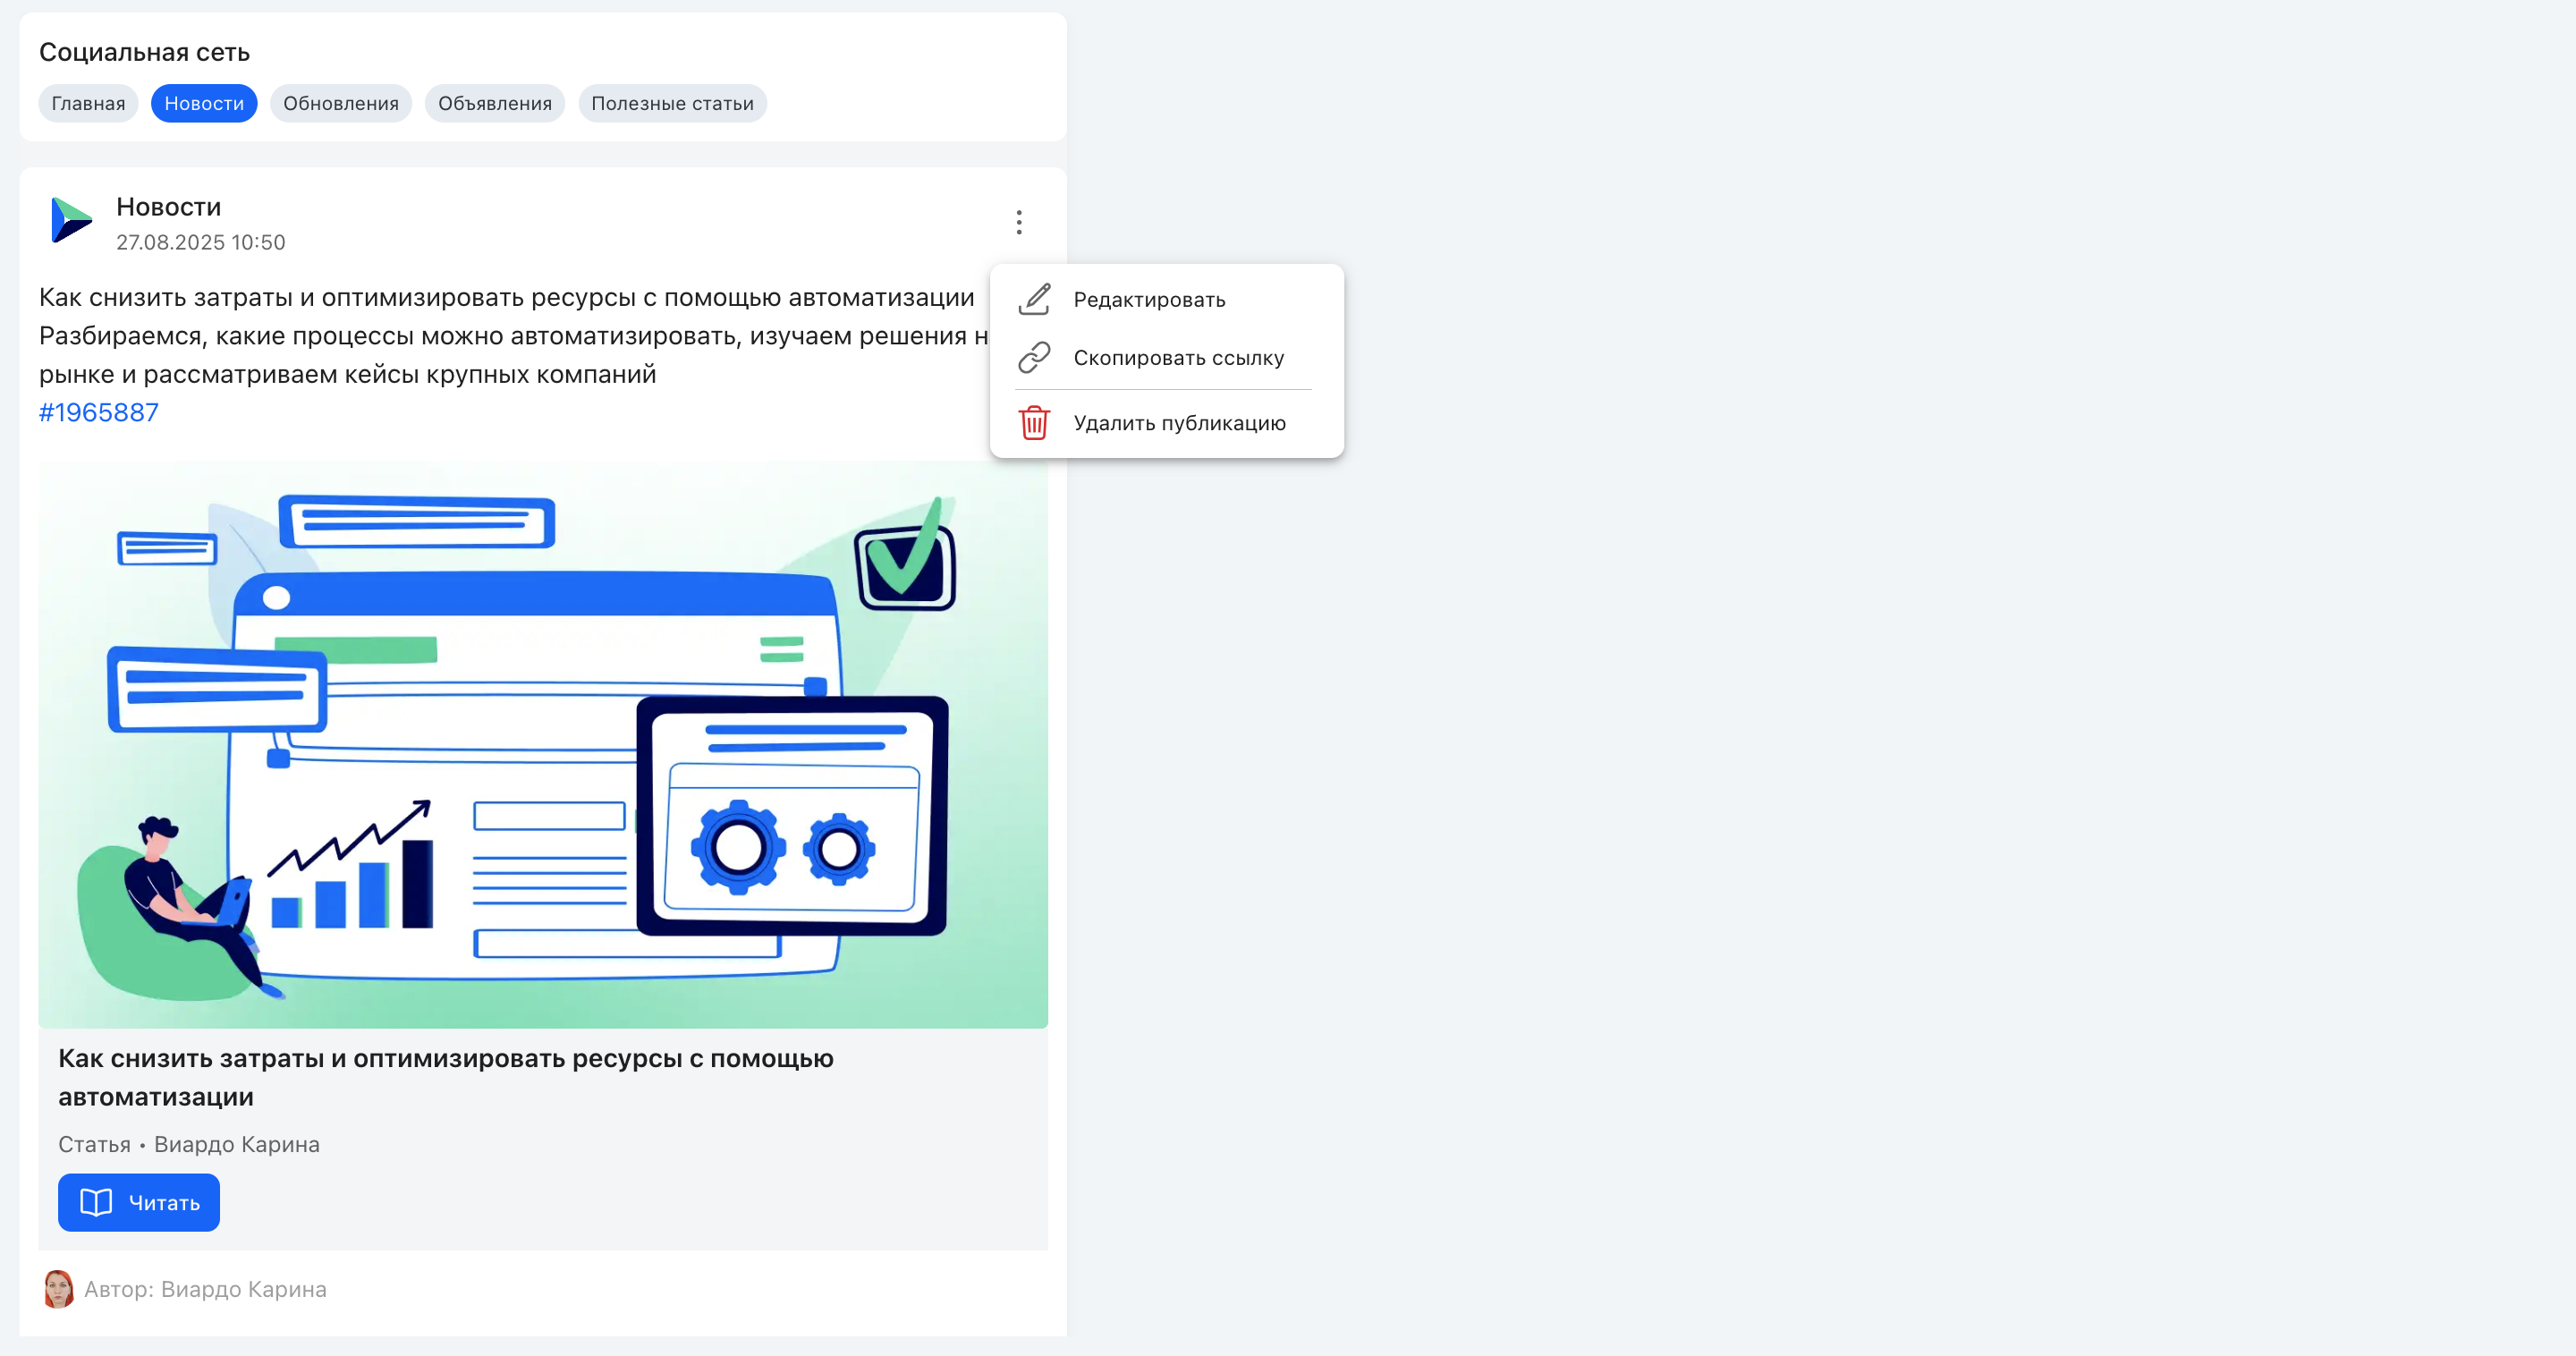Click the pencil edit icon
This screenshot has width=2576, height=1356.
(x=1034, y=299)
